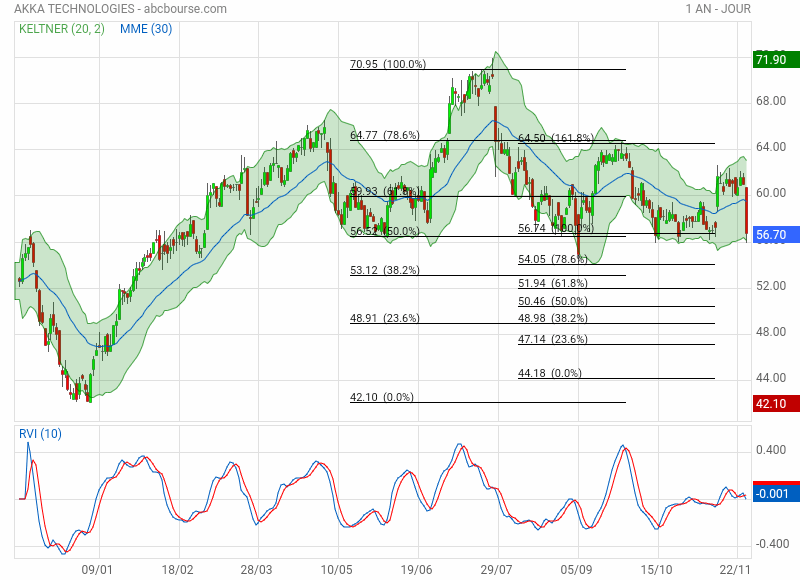The height and width of the screenshot is (580, 800).
Task: Click the 0.400 RVI axis value
Action: point(771,450)
